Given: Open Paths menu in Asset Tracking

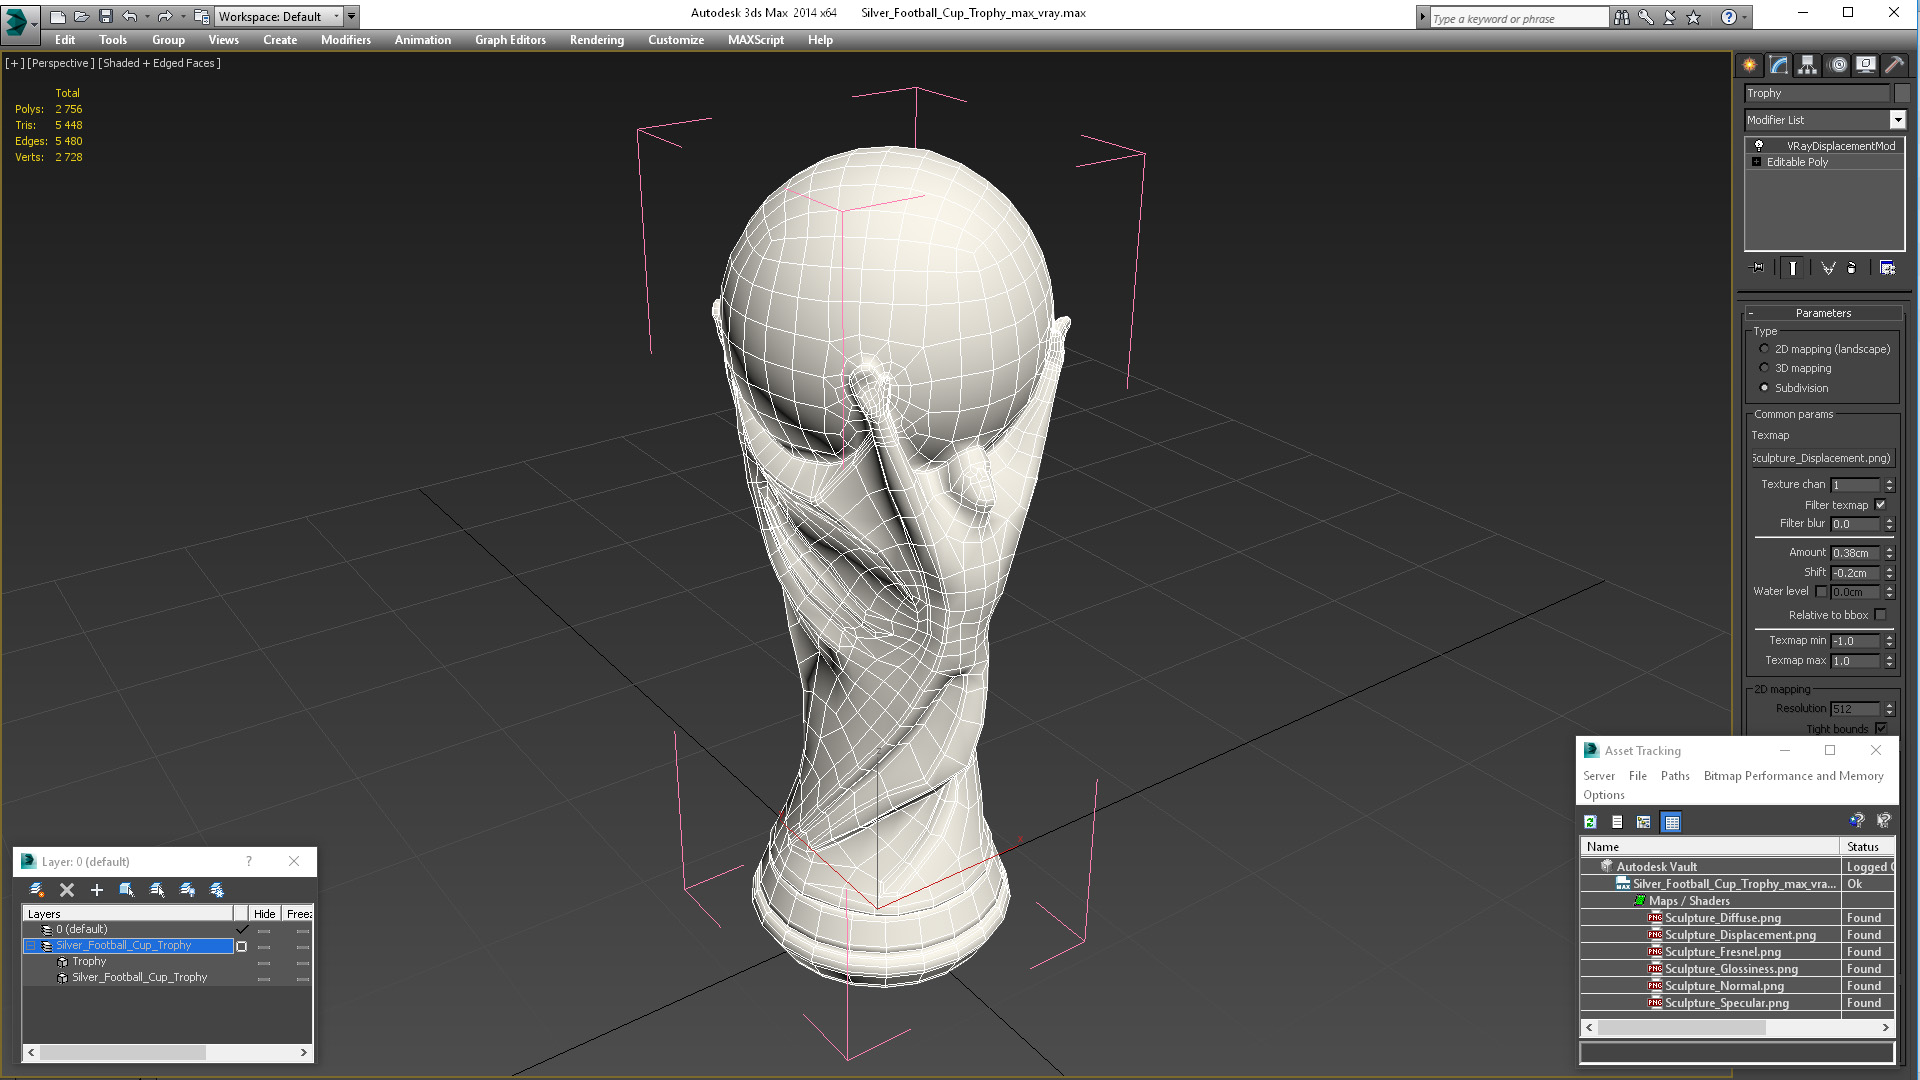Looking at the screenshot, I should (1675, 776).
